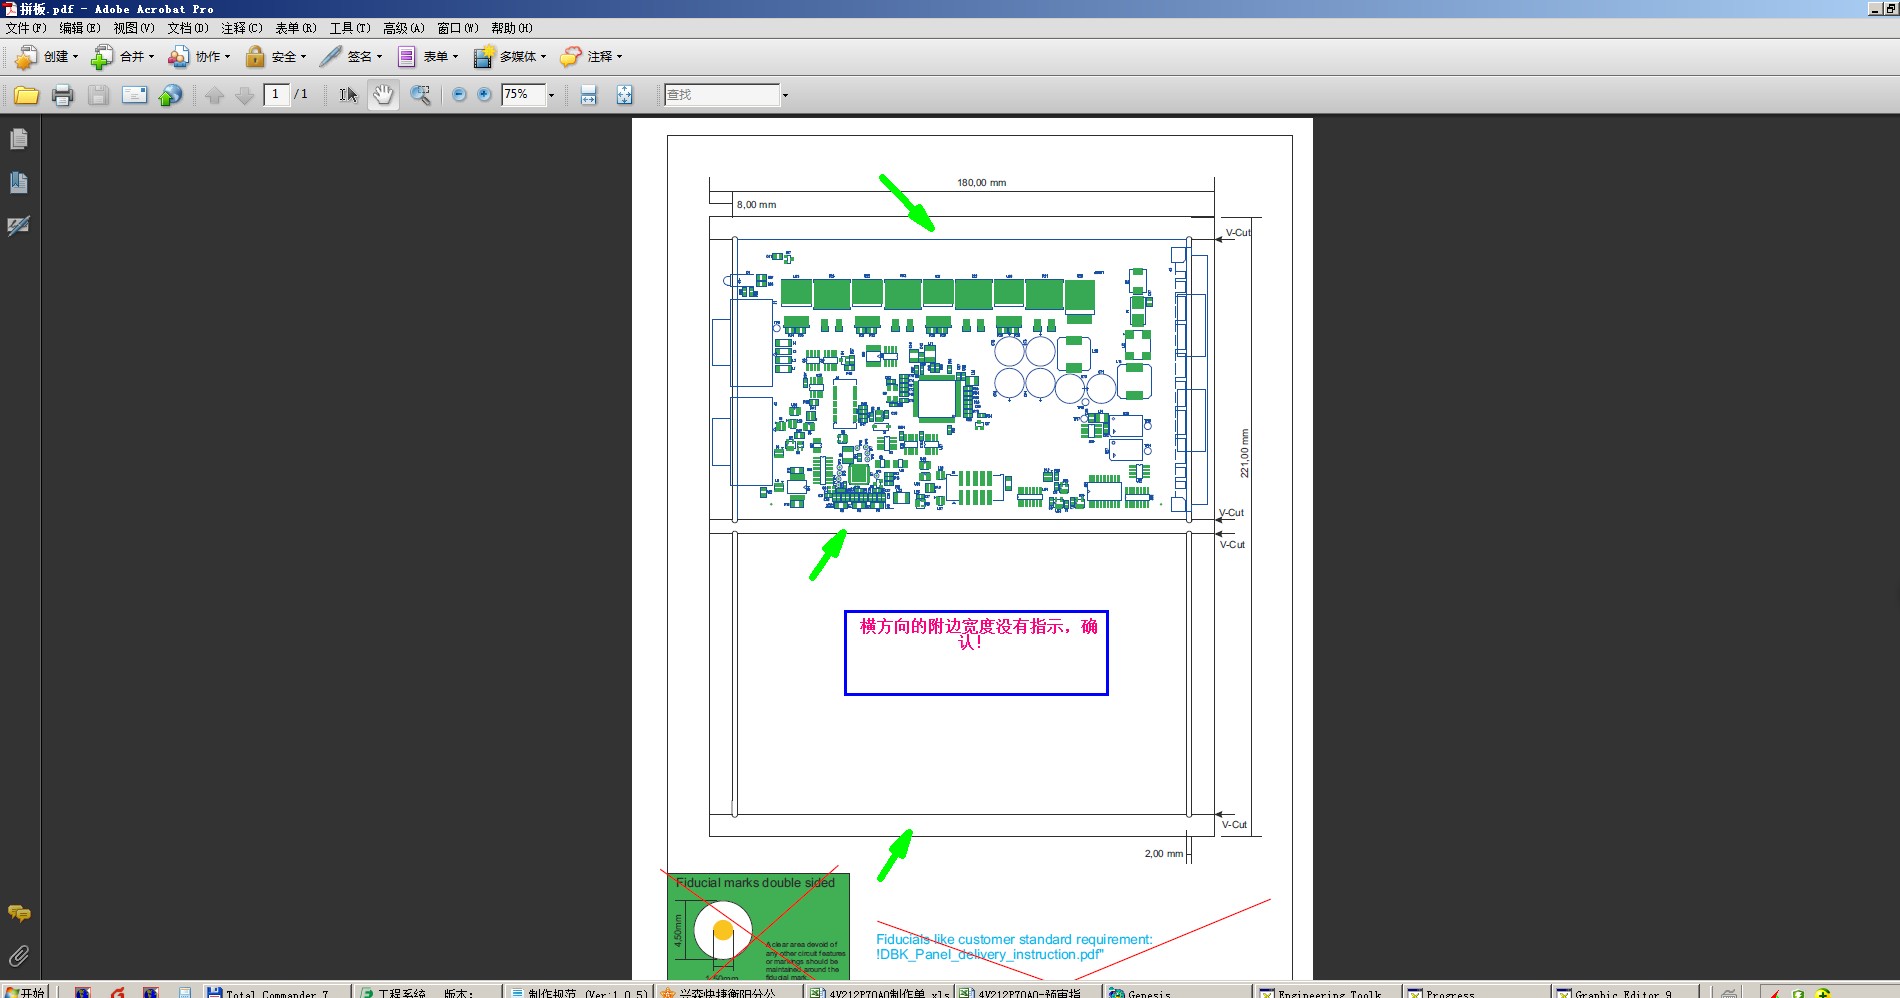
Task: Switch to Graphic Editor taskbar button
Action: coord(1625,992)
